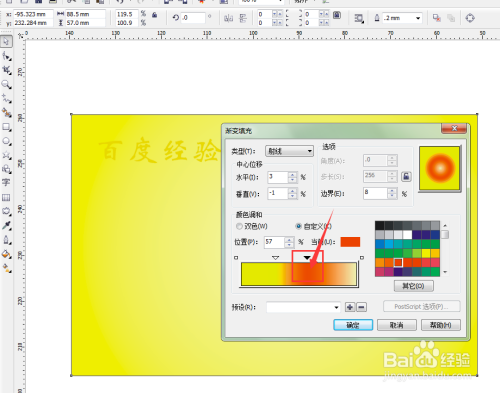The height and width of the screenshot is (393, 500).
Task: Select the Polygon star tool
Action: coord(6,155)
